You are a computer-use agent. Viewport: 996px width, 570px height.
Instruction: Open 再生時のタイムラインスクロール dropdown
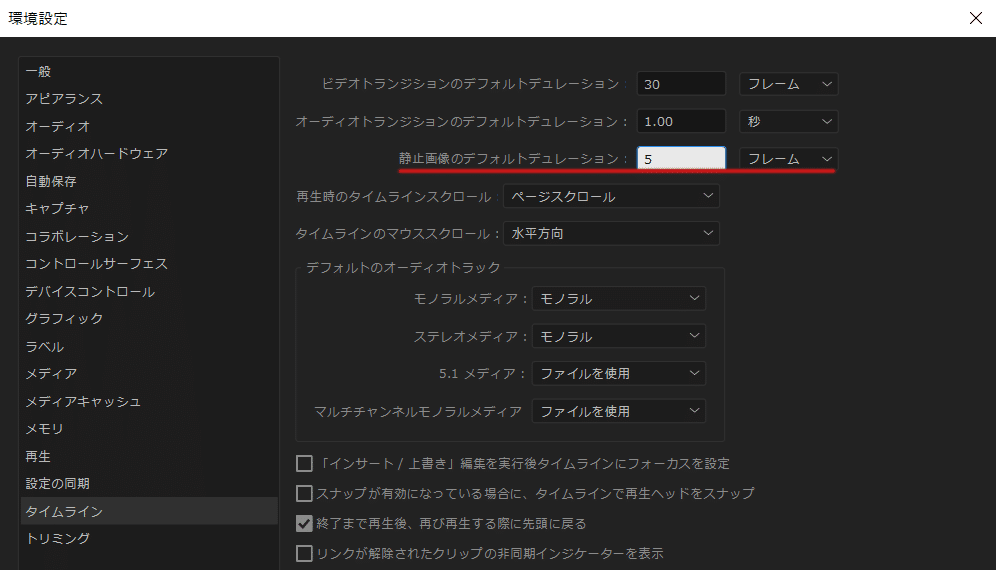611,196
